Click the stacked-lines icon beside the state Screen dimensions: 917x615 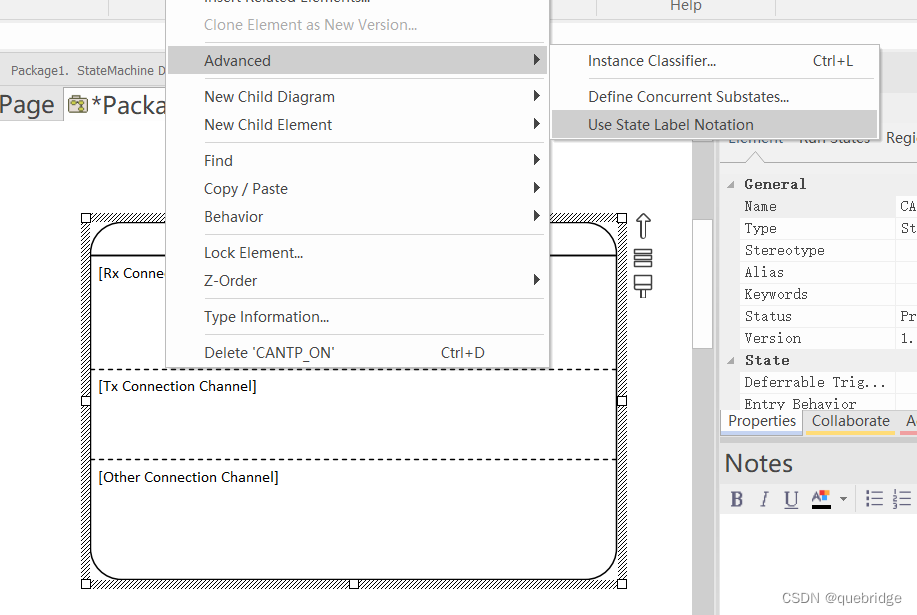643,258
